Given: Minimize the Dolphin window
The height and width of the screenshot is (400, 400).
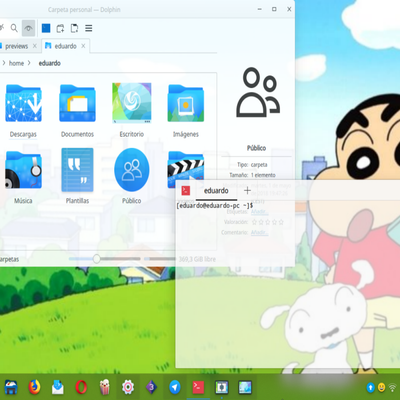Looking at the screenshot, I should (x=259, y=9).
